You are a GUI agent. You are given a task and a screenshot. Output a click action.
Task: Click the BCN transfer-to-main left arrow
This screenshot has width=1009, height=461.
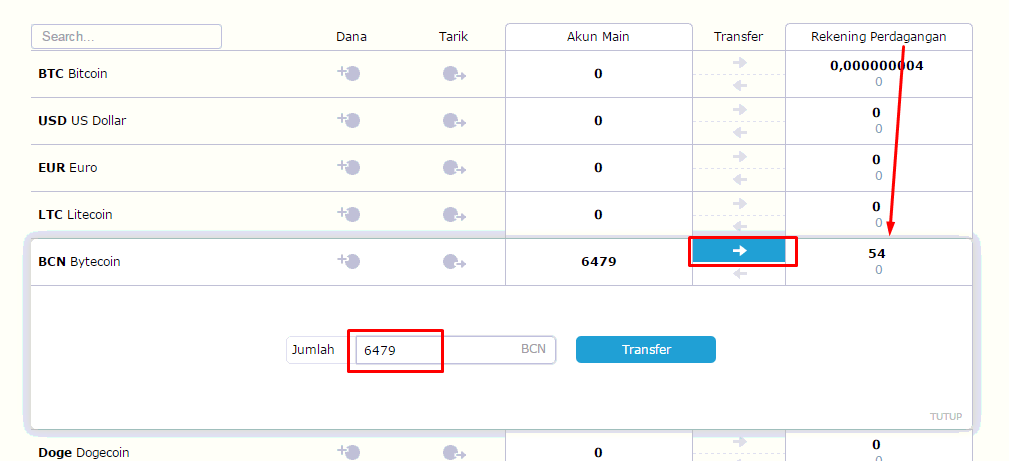[x=739, y=274]
